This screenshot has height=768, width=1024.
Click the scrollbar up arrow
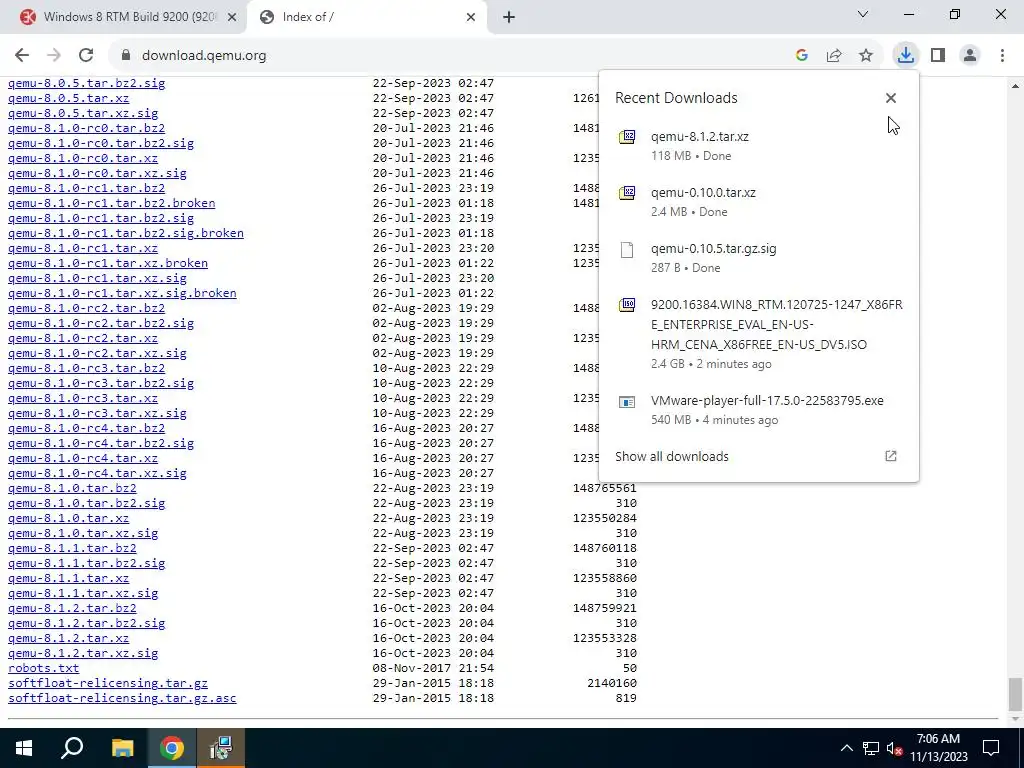(1015, 86)
